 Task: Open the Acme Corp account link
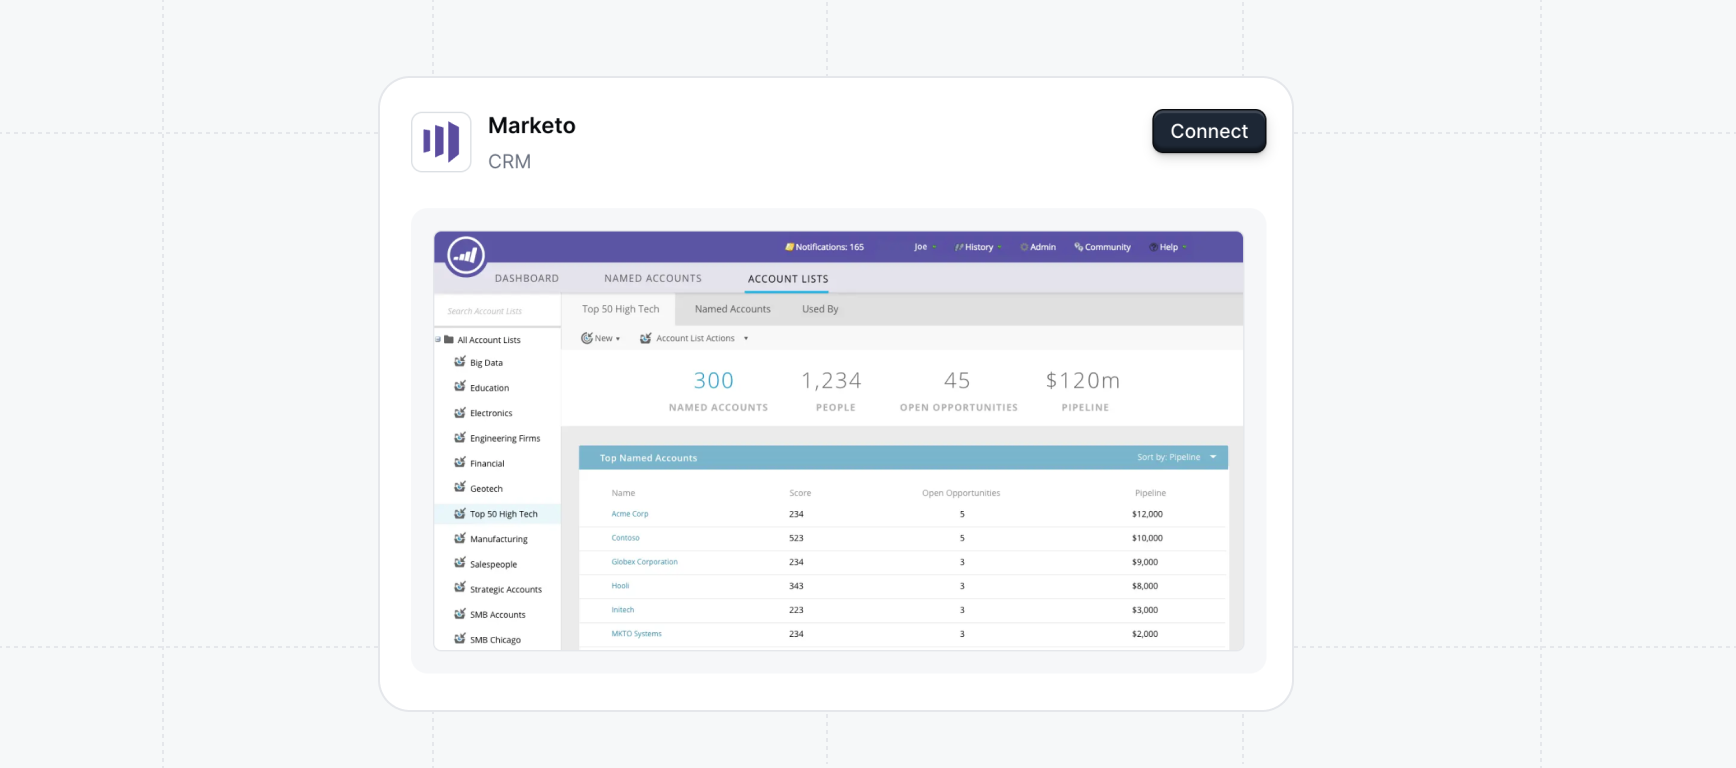(630, 514)
